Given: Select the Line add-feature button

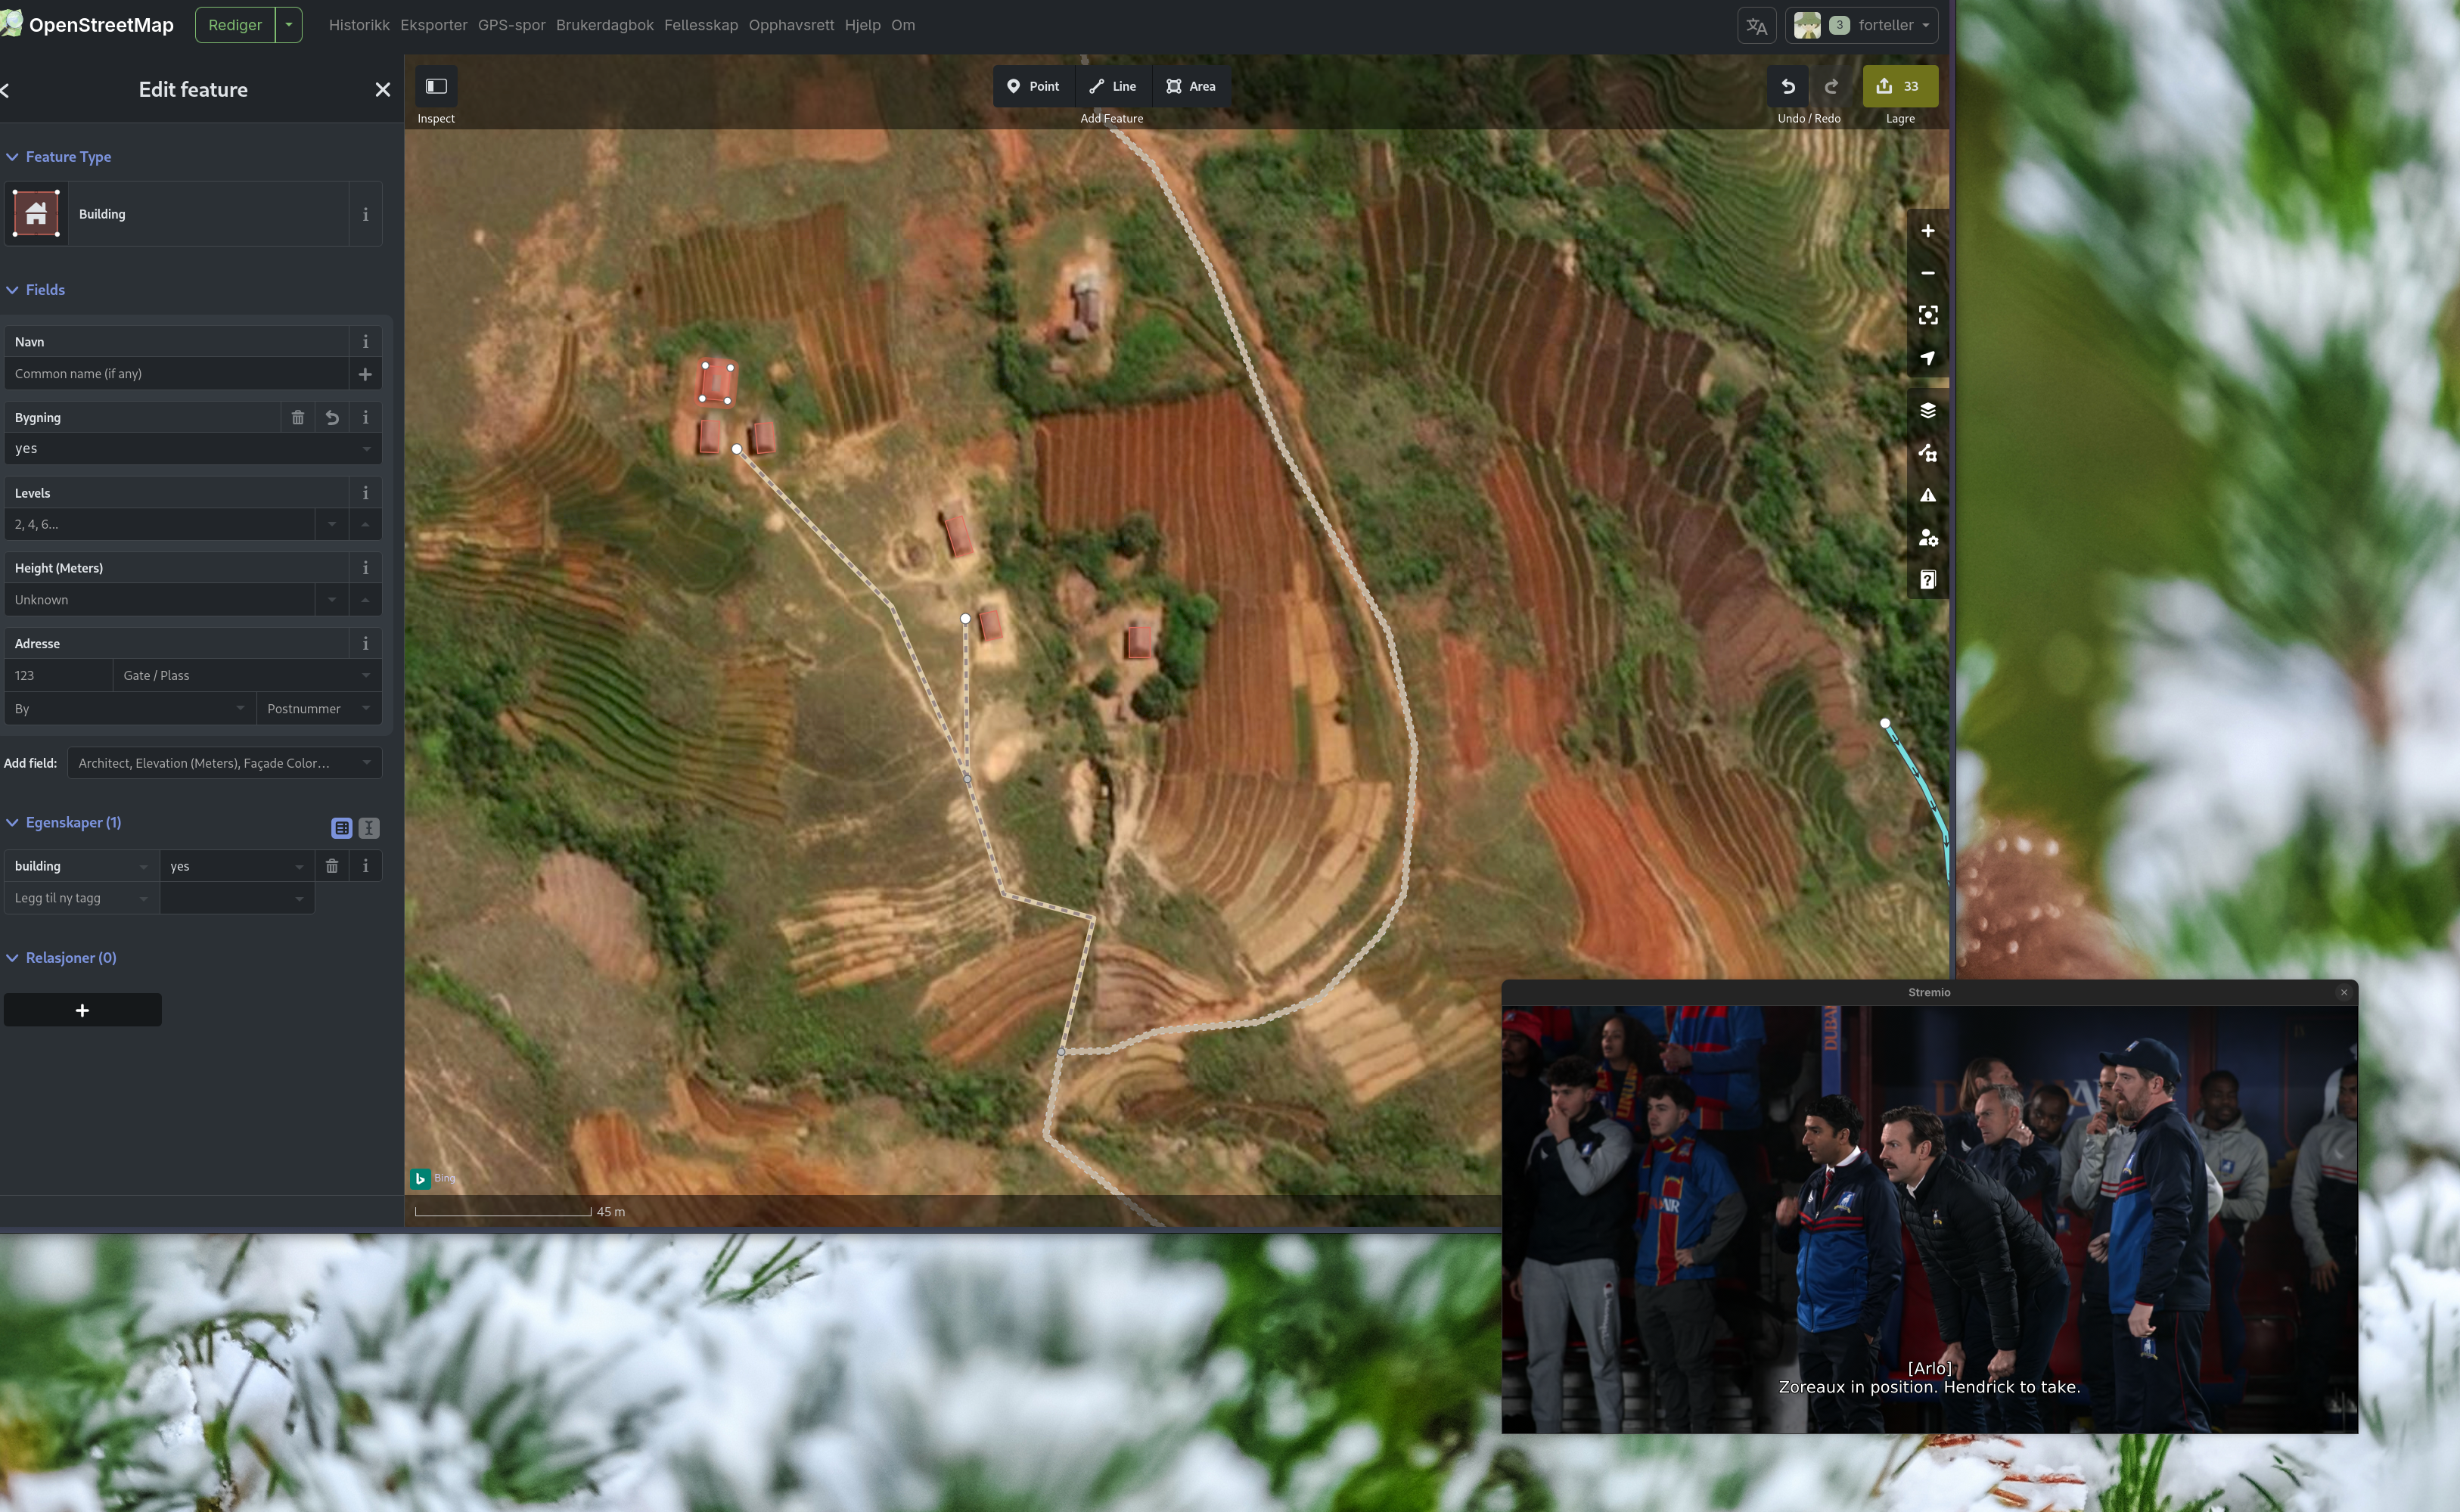Looking at the screenshot, I should pos(1112,86).
